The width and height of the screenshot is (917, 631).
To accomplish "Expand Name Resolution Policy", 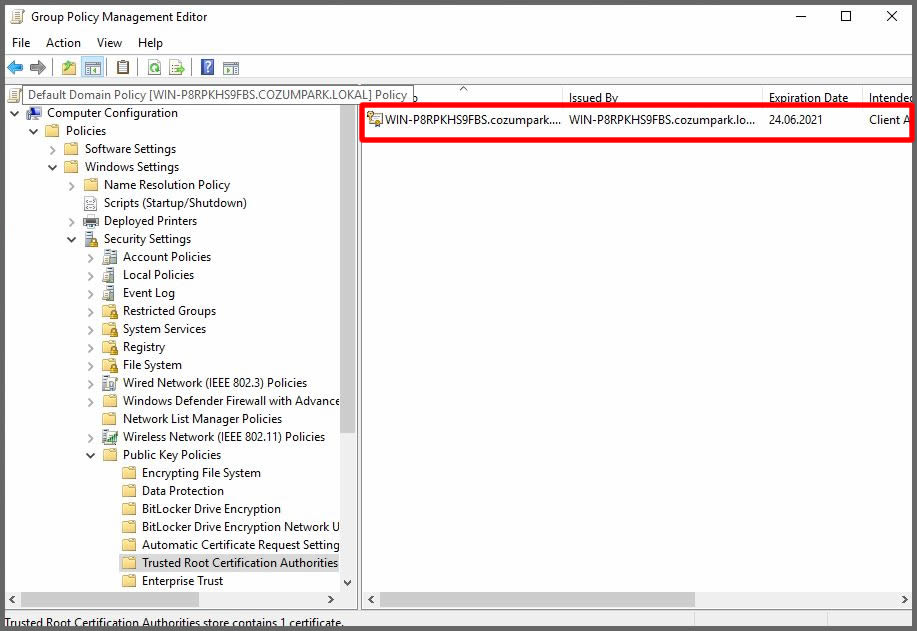I will tap(71, 186).
